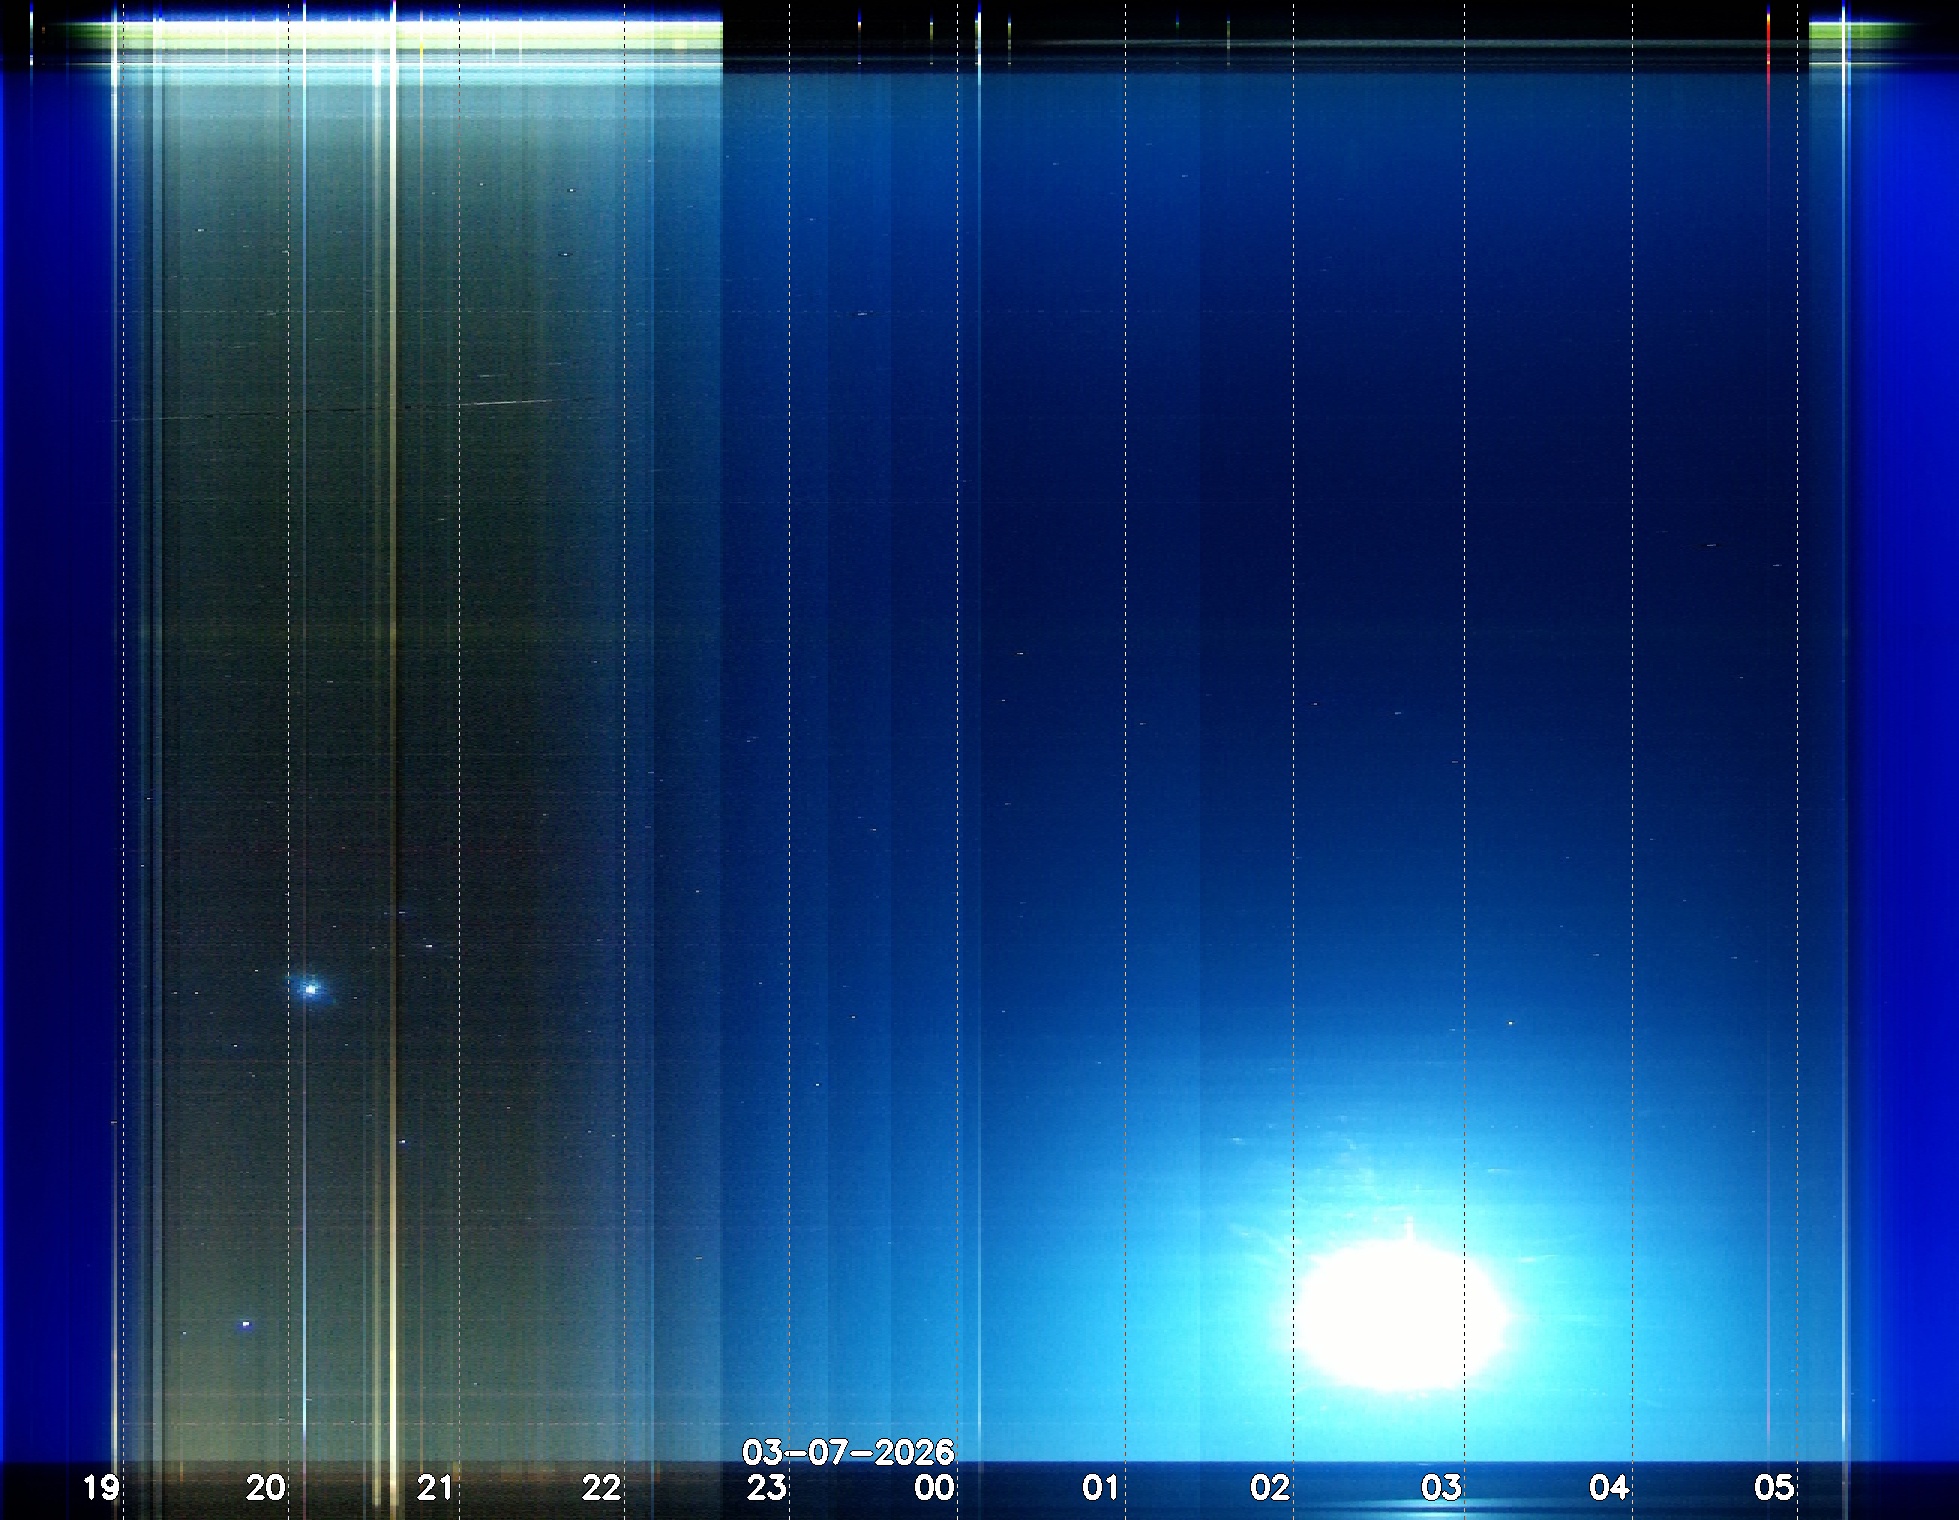Click the midnight 00 hour label

935,1488
